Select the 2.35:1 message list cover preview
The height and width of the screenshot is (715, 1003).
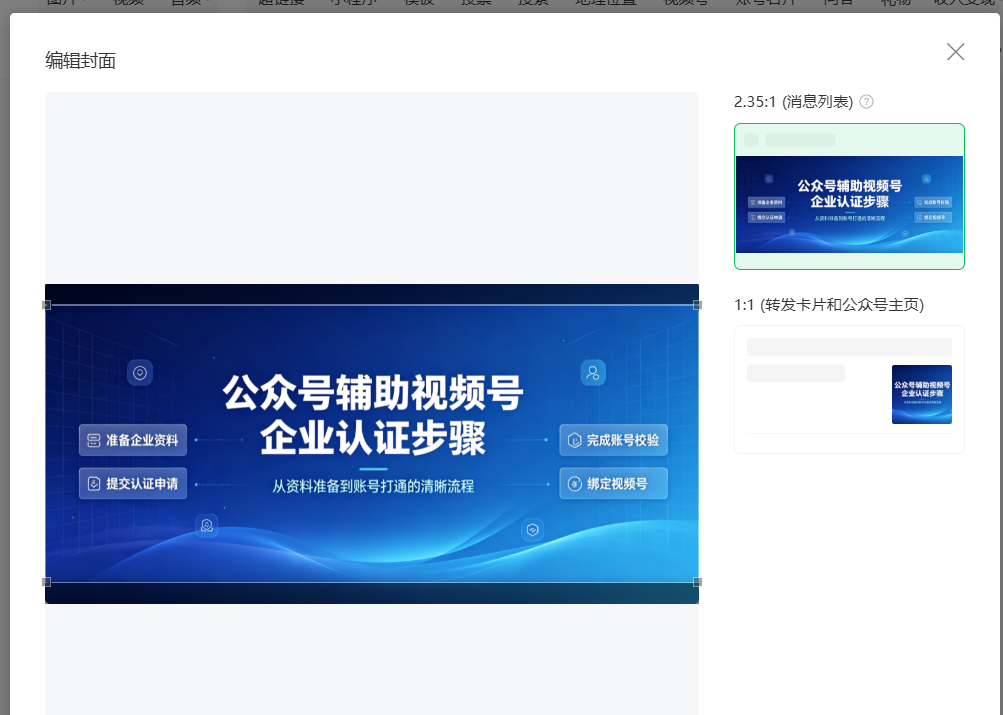(849, 196)
